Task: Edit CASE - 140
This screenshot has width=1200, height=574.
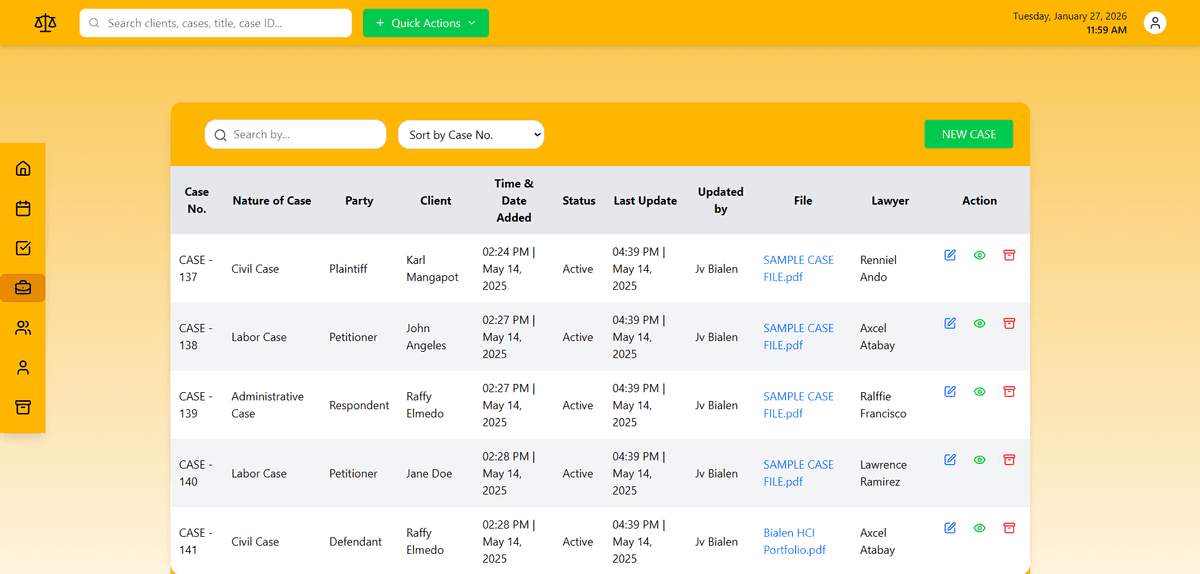Action: pos(950,459)
